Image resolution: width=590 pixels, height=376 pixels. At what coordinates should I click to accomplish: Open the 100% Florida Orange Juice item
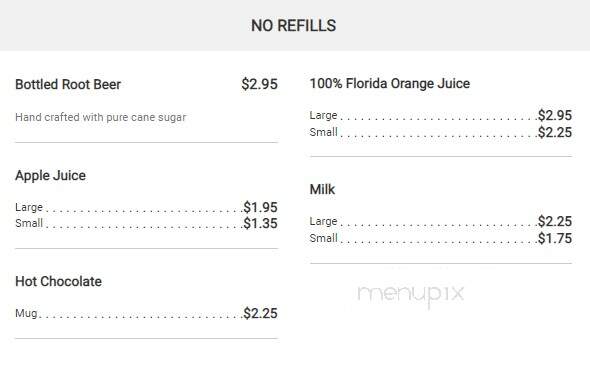389,84
